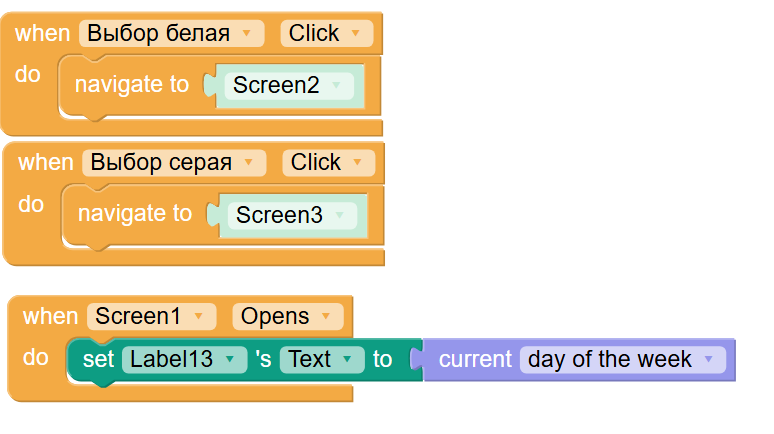Select the purple 'current' date block
The height and width of the screenshot is (434, 774).
click(x=476, y=360)
